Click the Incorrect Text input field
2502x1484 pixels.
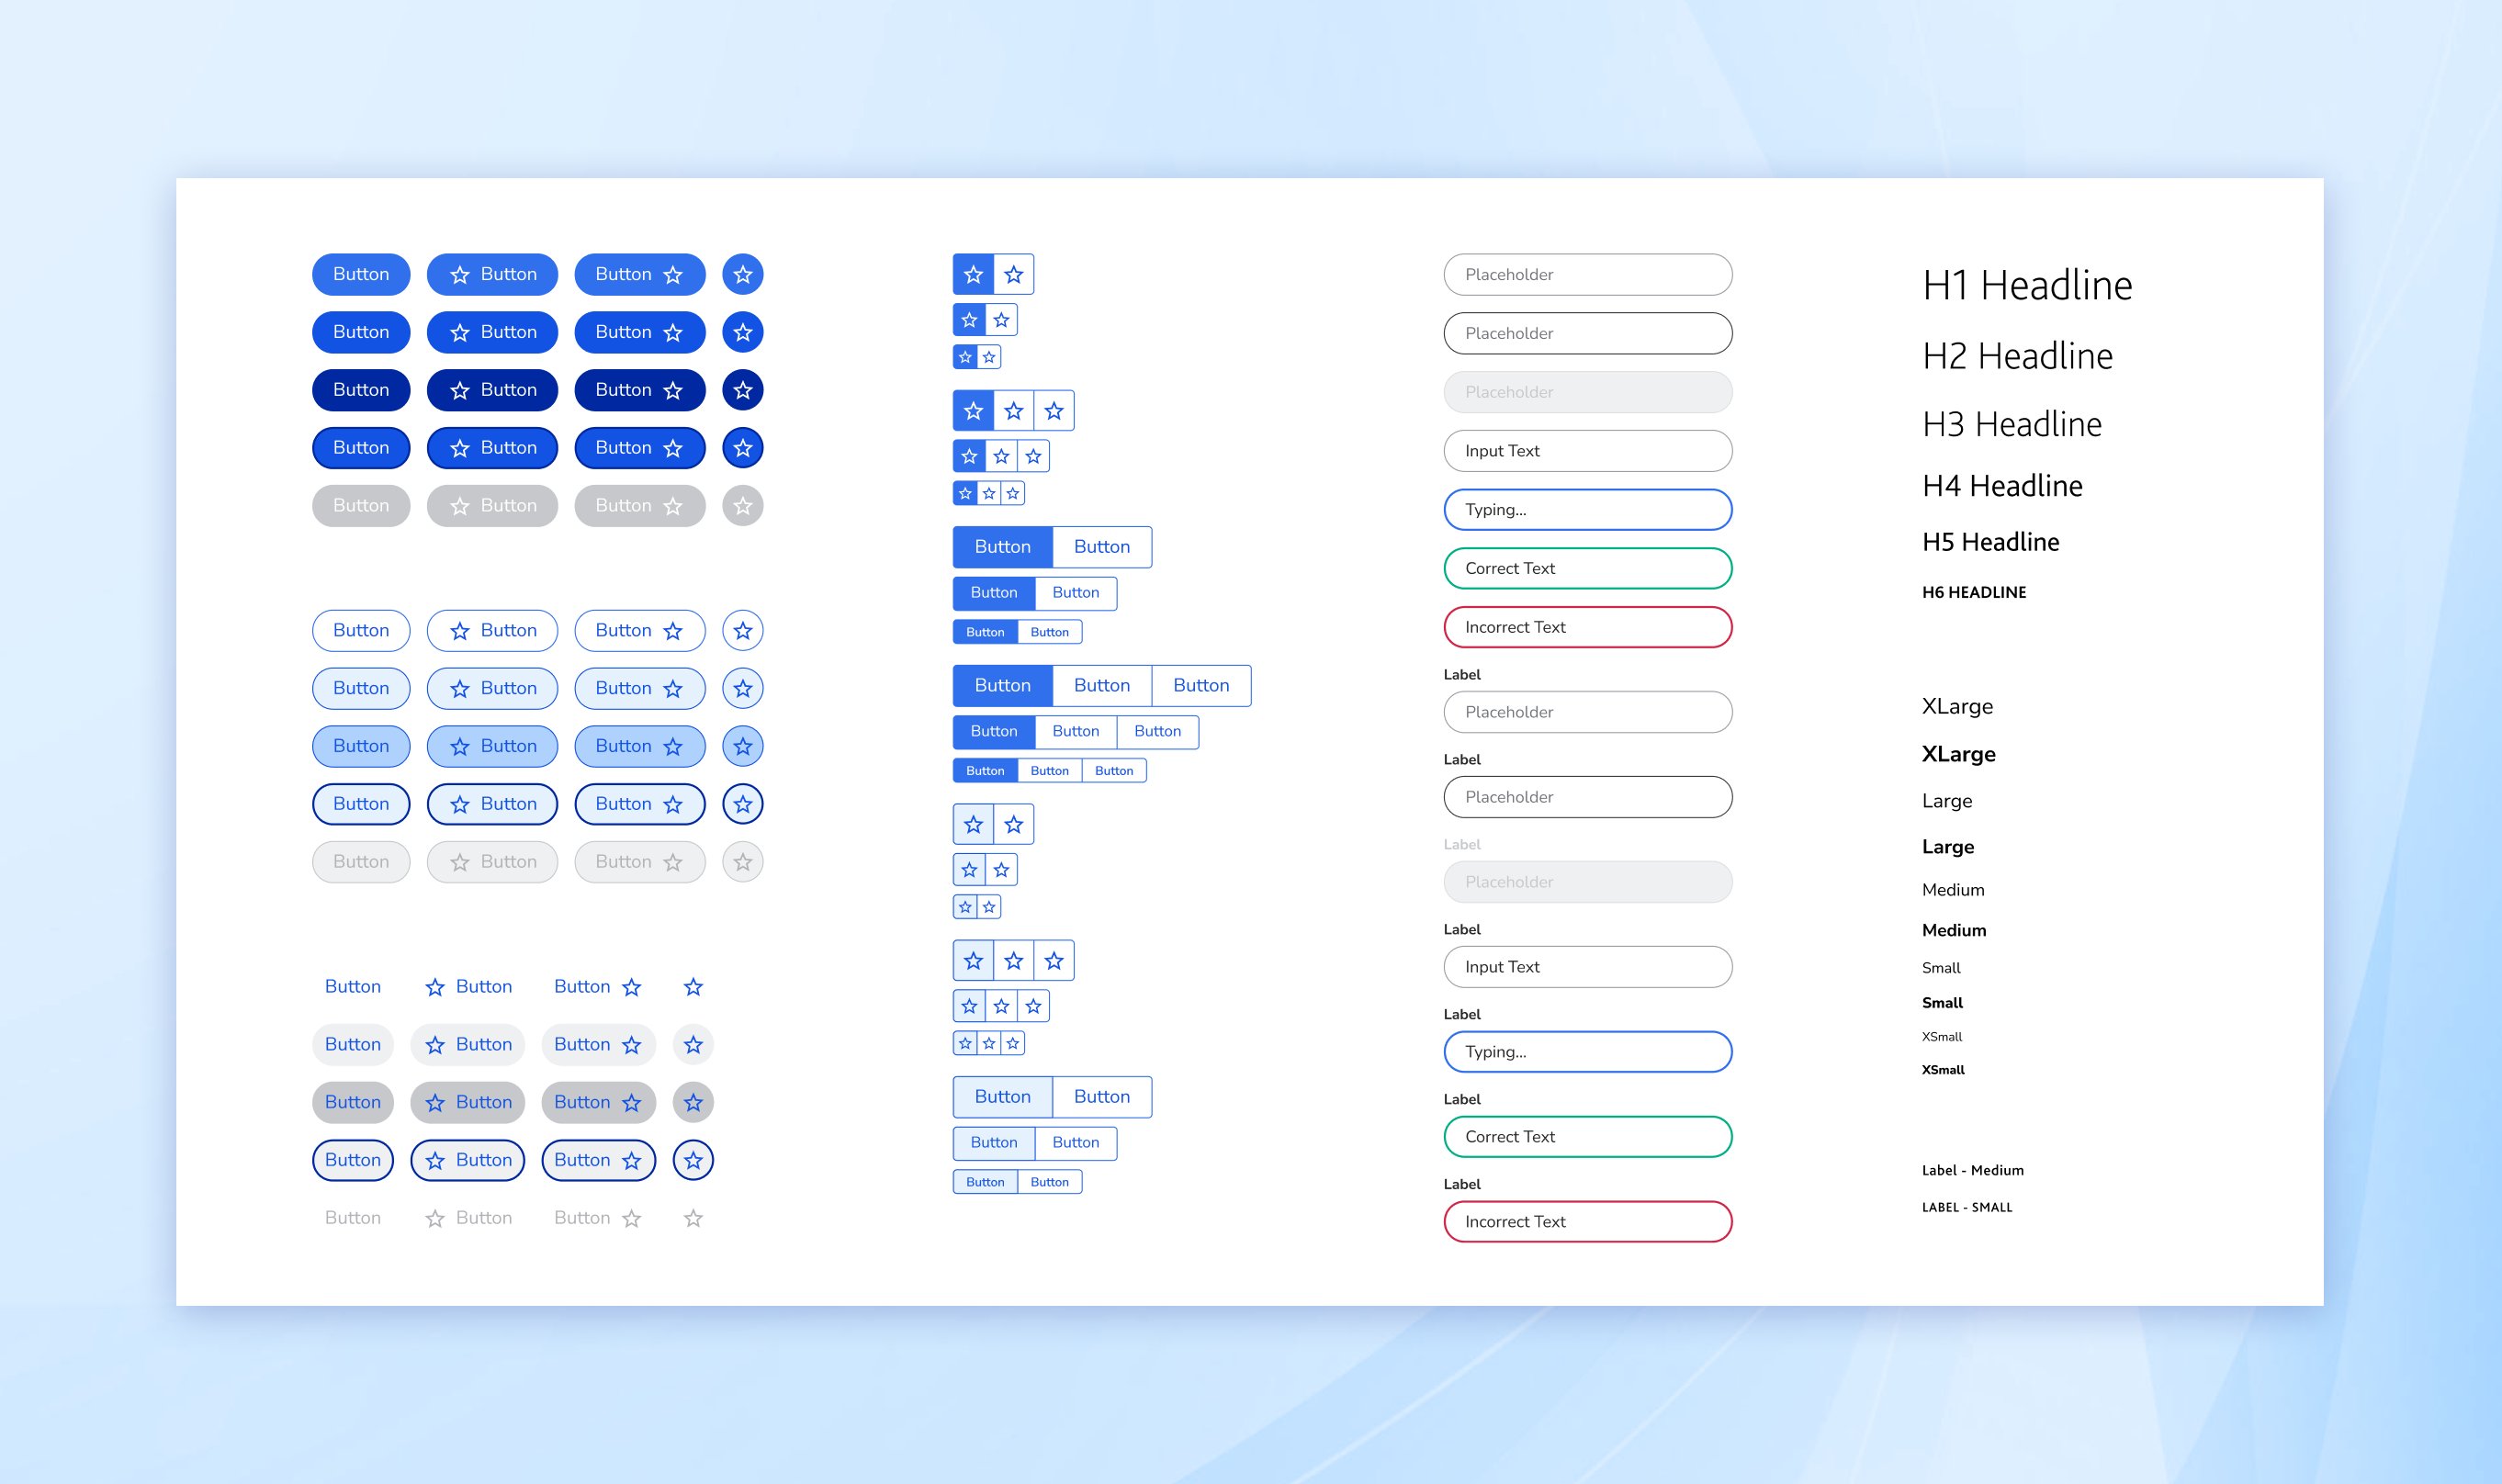[x=1585, y=625]
